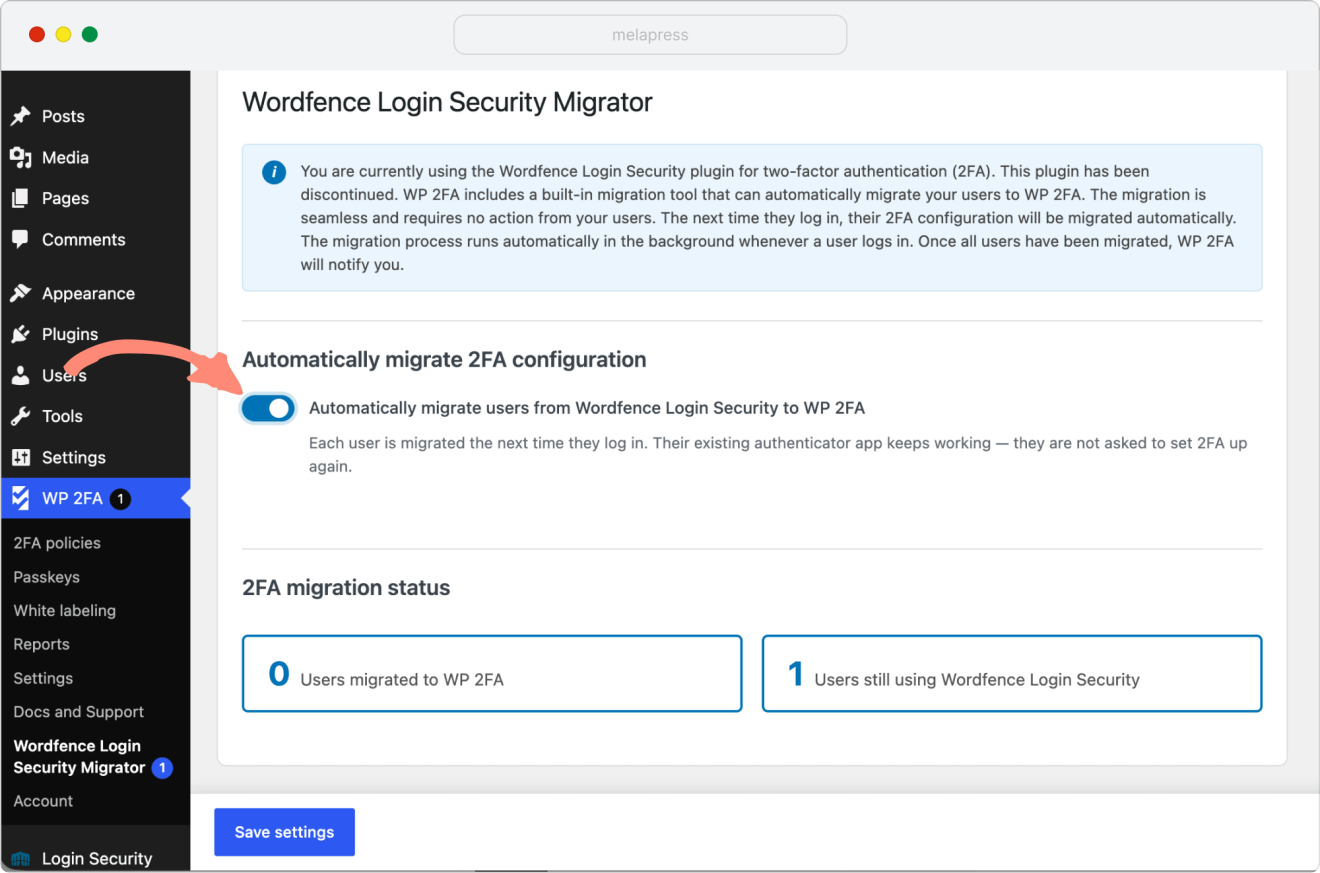Screen dimensions: 1320x873
Task: Click the Media library icon
Action: (20, 157)
